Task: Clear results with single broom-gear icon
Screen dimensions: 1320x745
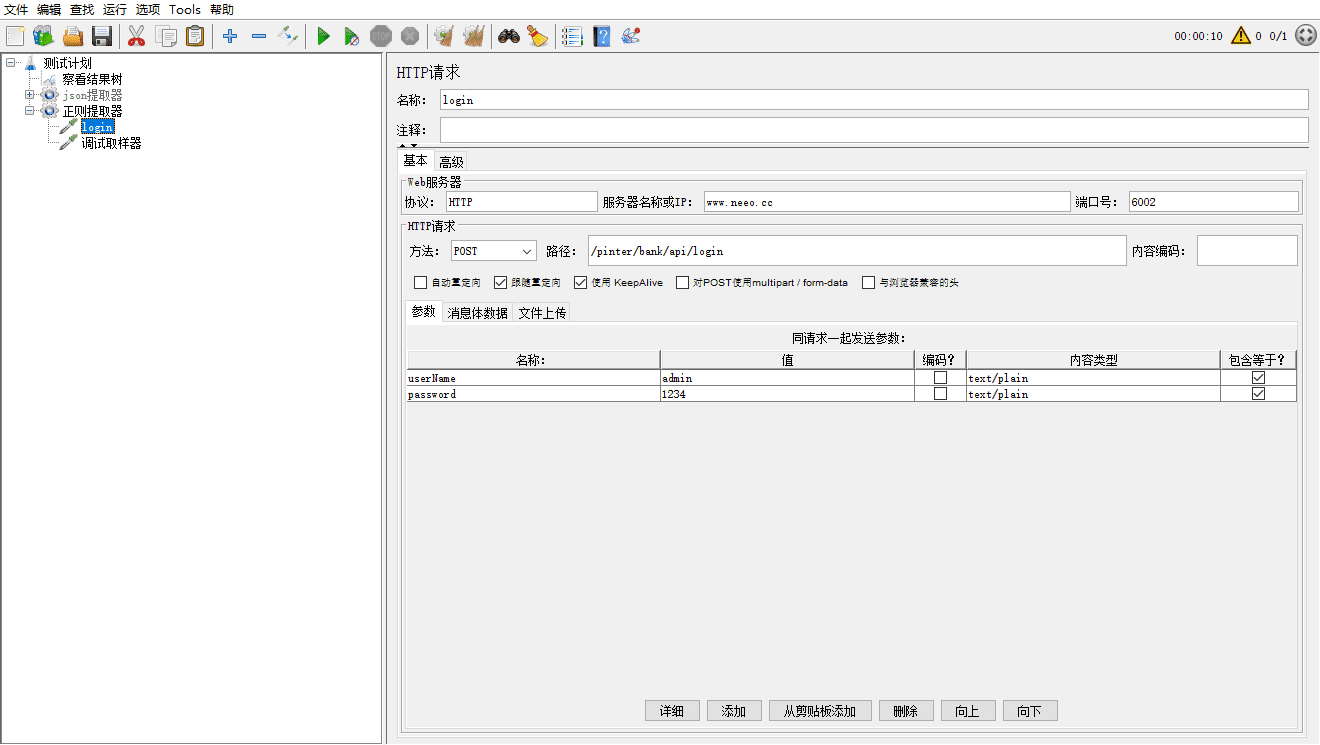Action: [444, 37]
